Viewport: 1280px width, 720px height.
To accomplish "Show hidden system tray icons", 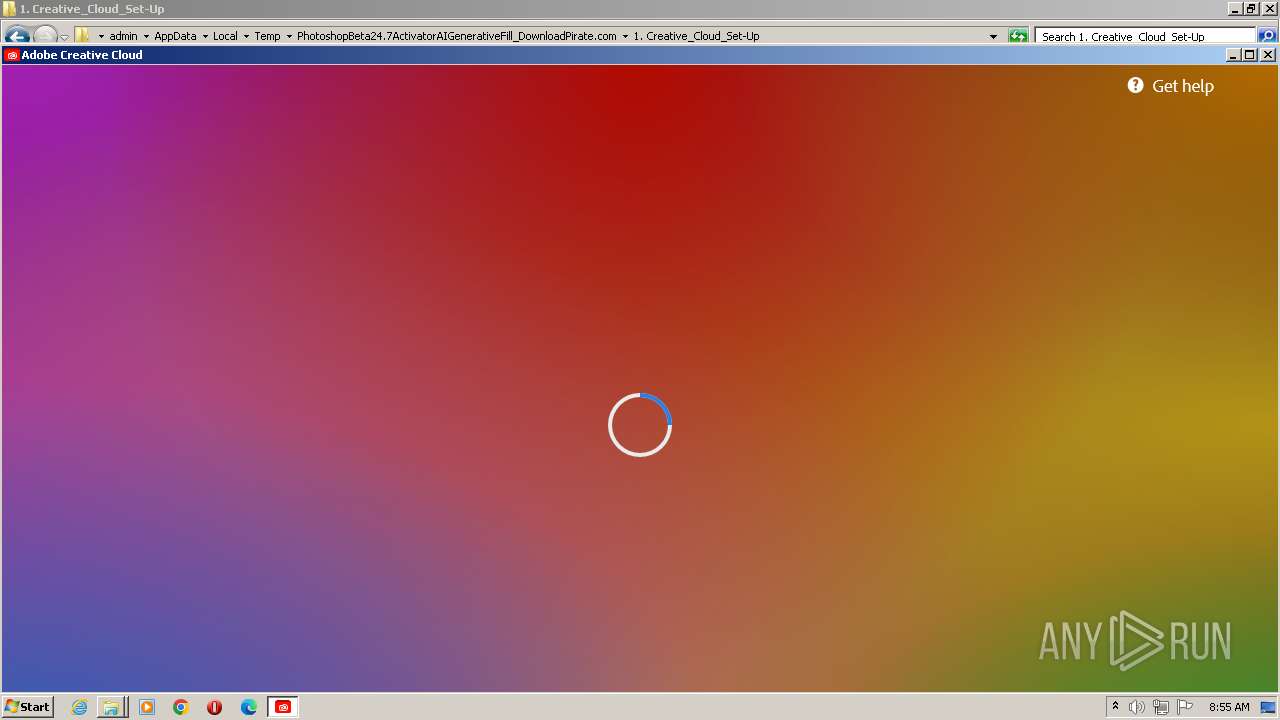I will pyautogui.click(x=1115, y=707).
